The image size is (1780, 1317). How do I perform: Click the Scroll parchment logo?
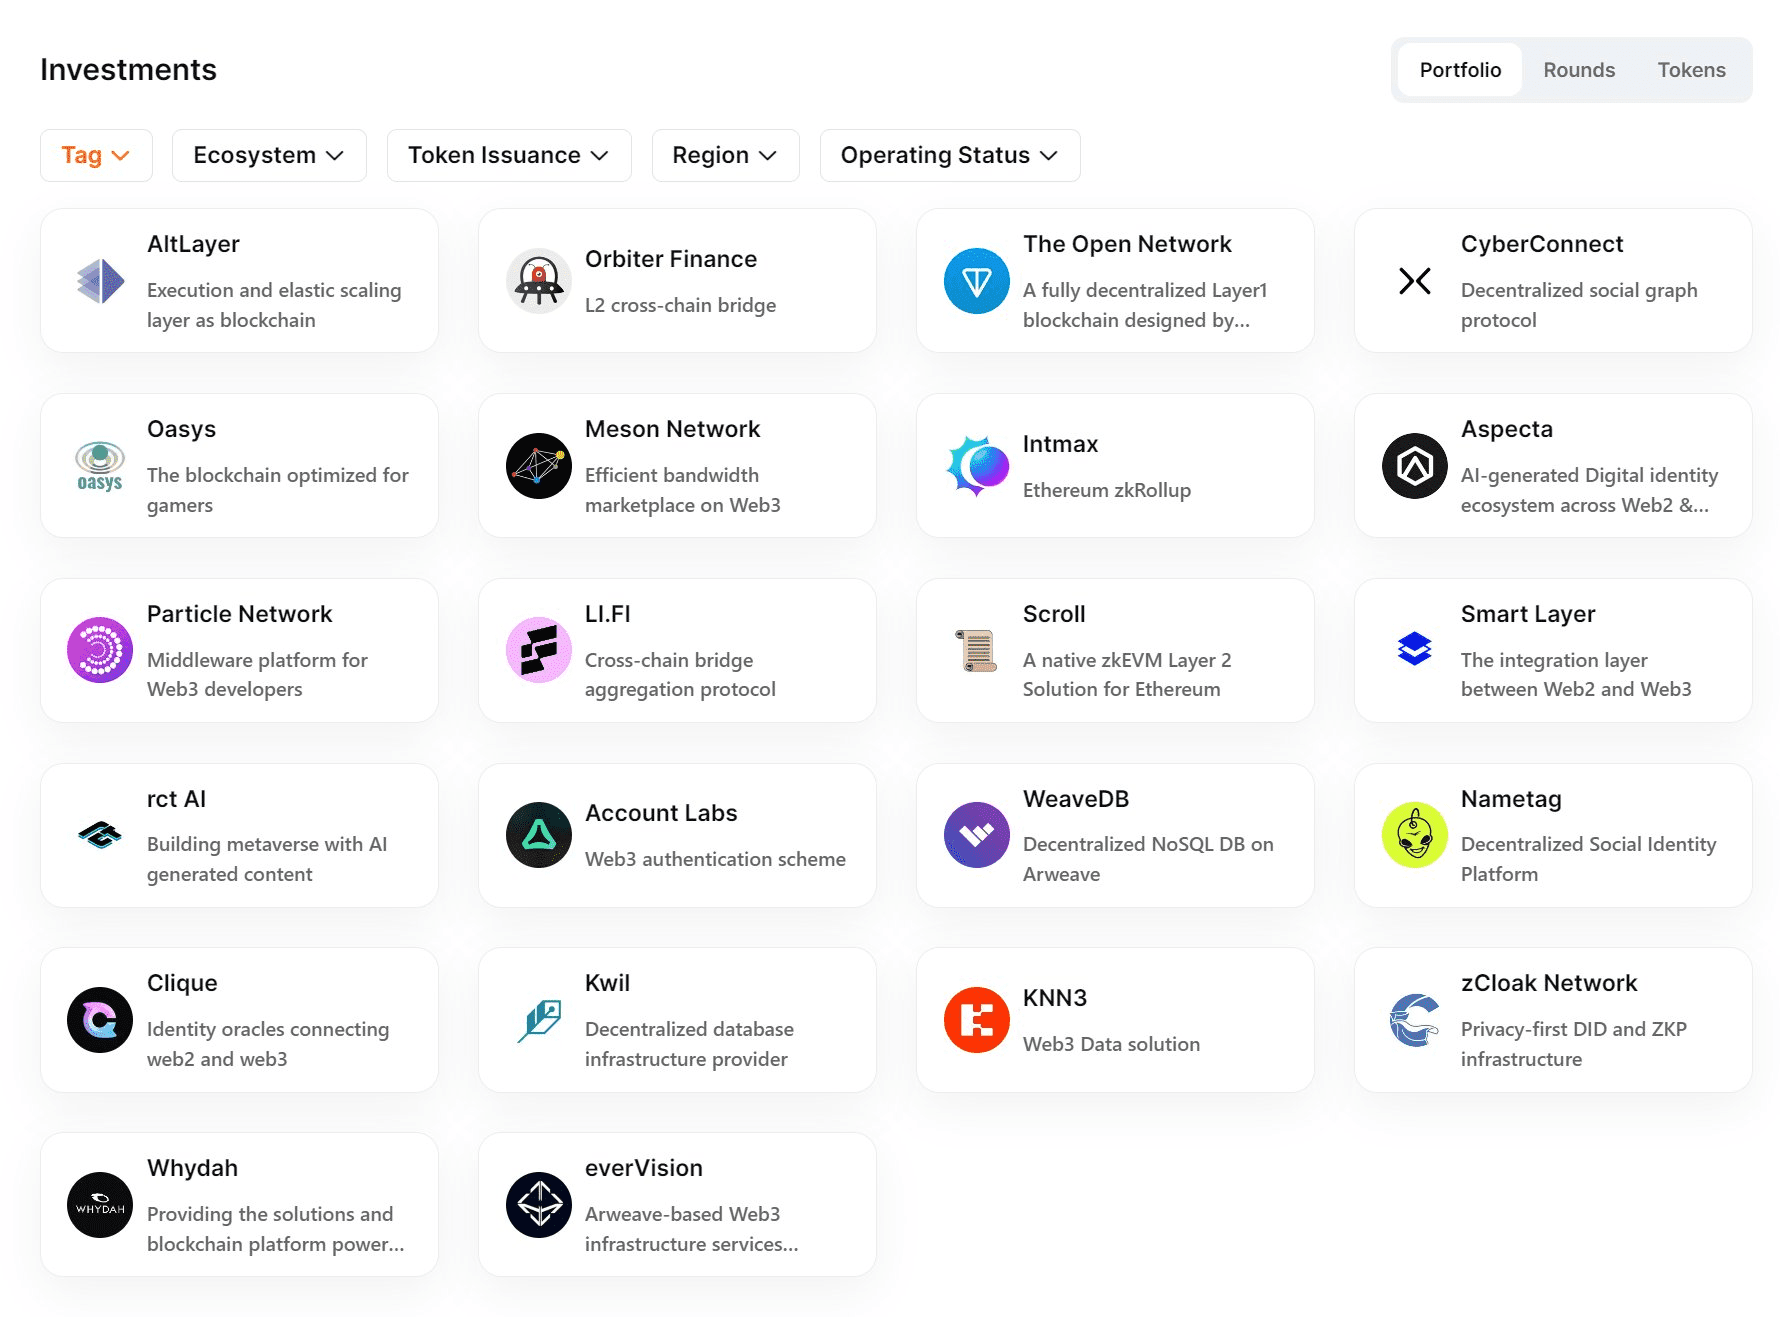pyautogui.click(x=977, y=650)
